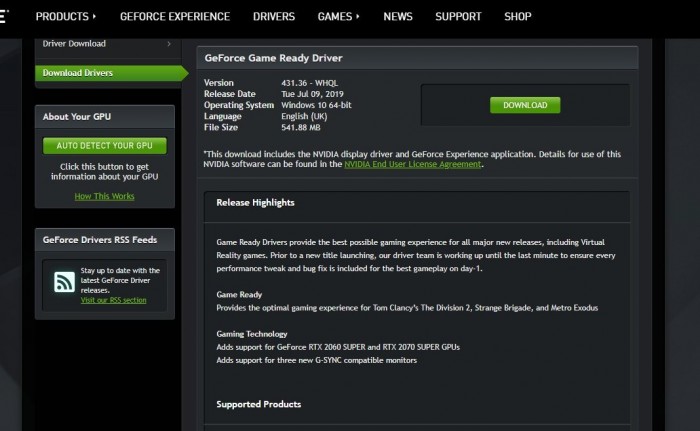This screenshot has height=431, width=700.
Task: Click the RTX 2060 SUPER support line
Action: [x=338, y=347]
